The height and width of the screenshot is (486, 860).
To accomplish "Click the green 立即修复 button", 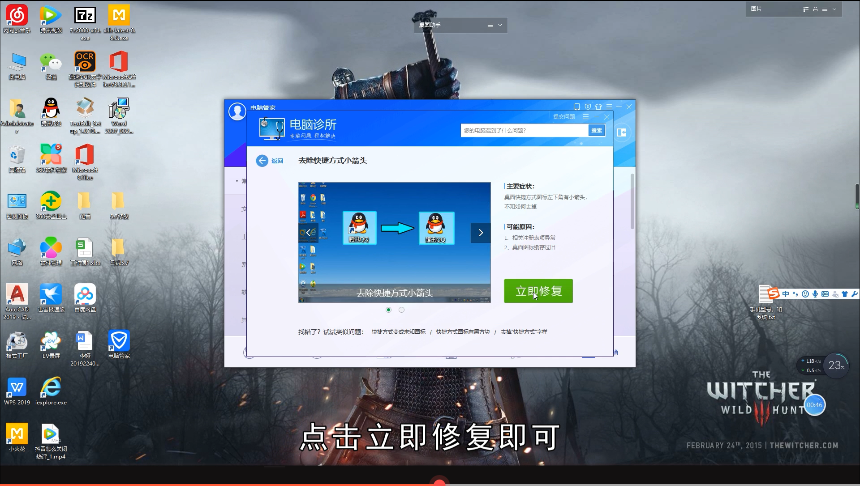I will [x=538, y=291].
